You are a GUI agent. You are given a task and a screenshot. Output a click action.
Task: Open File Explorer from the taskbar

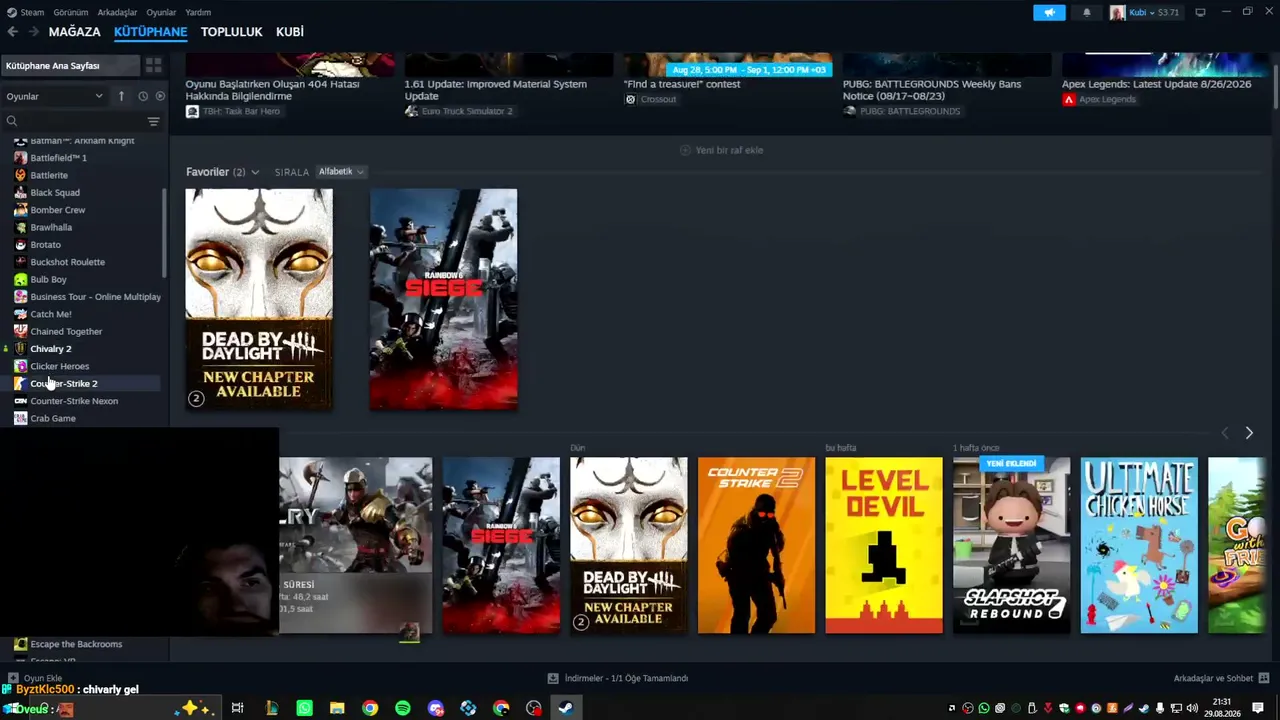[x=337, y=708]
